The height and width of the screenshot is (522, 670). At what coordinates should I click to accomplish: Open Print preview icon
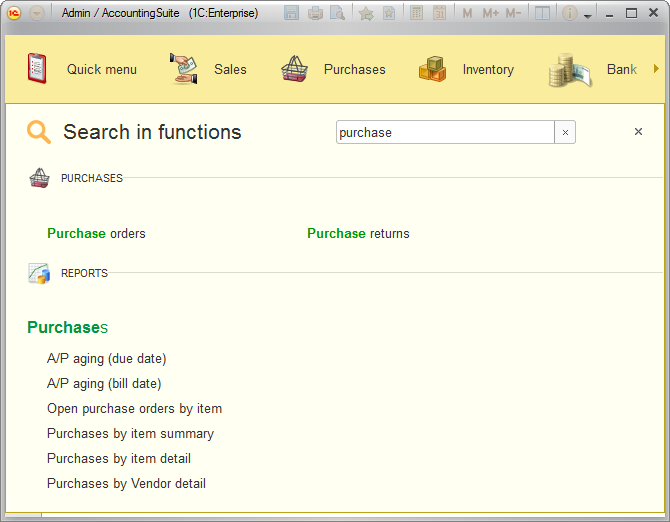coord(338,13)
